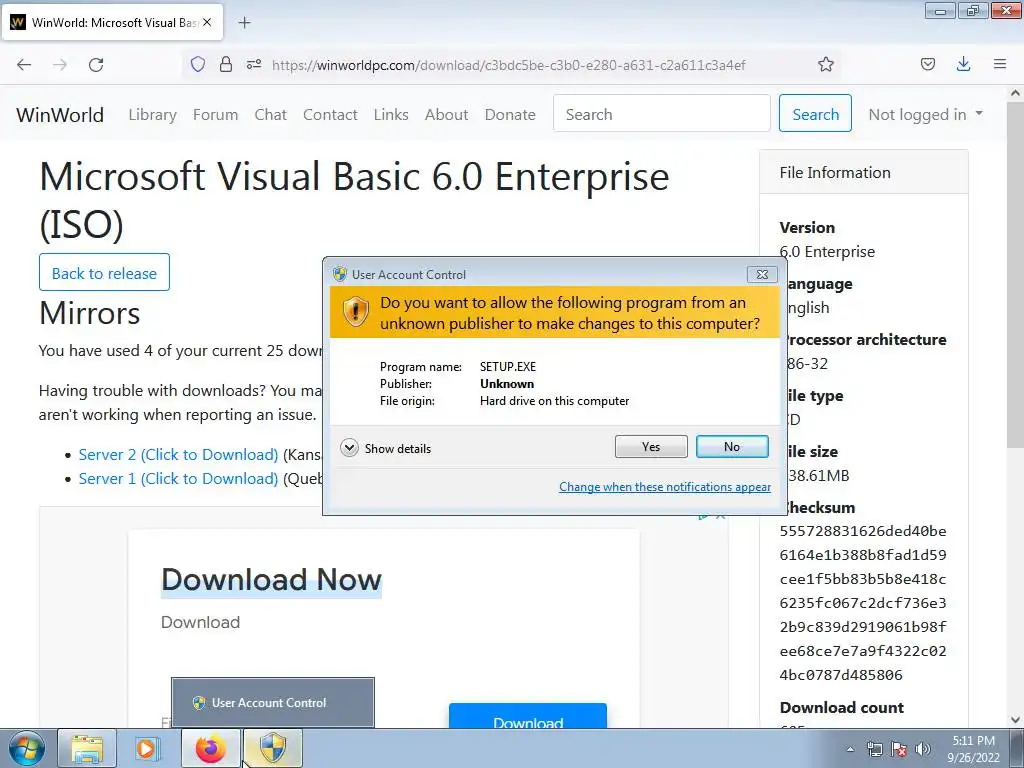
Task: Click the SETUP.EXE program name
Action: [x=507, y=366]
